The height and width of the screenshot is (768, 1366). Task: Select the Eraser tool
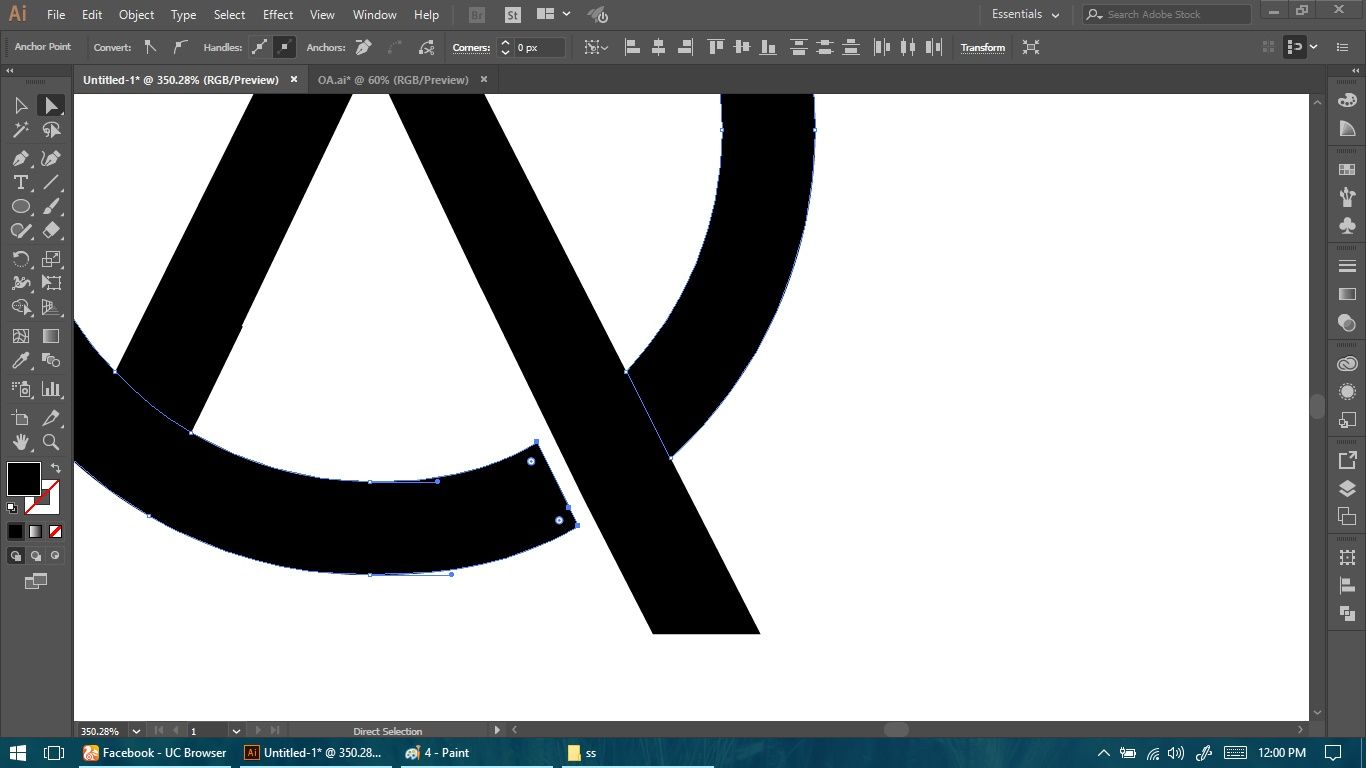[51, 231]
